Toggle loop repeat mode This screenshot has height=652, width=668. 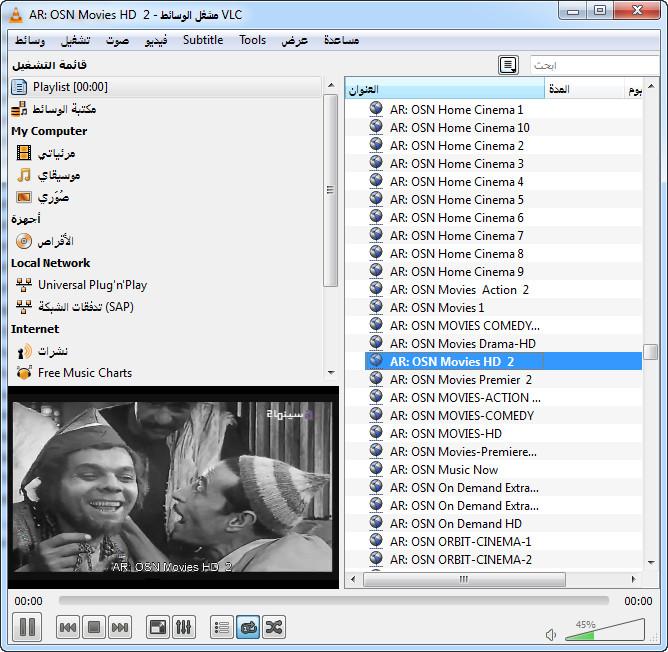tap(248, 627)
